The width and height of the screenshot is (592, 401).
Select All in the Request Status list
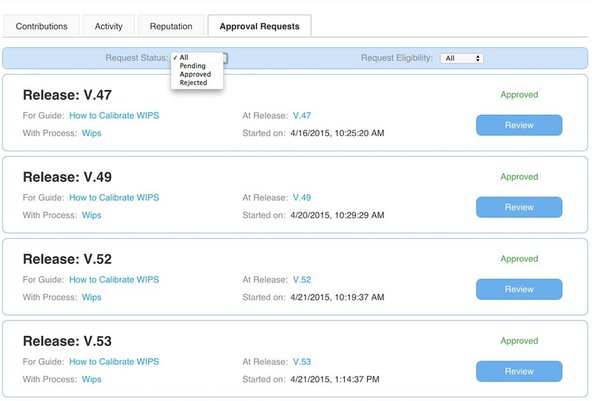tap(184, 57)
